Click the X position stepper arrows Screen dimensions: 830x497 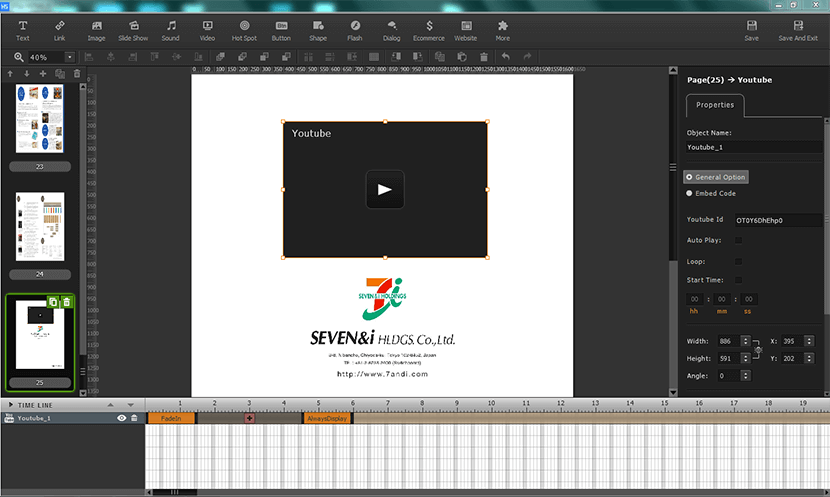pyautogui.click(x=809, y=341)
